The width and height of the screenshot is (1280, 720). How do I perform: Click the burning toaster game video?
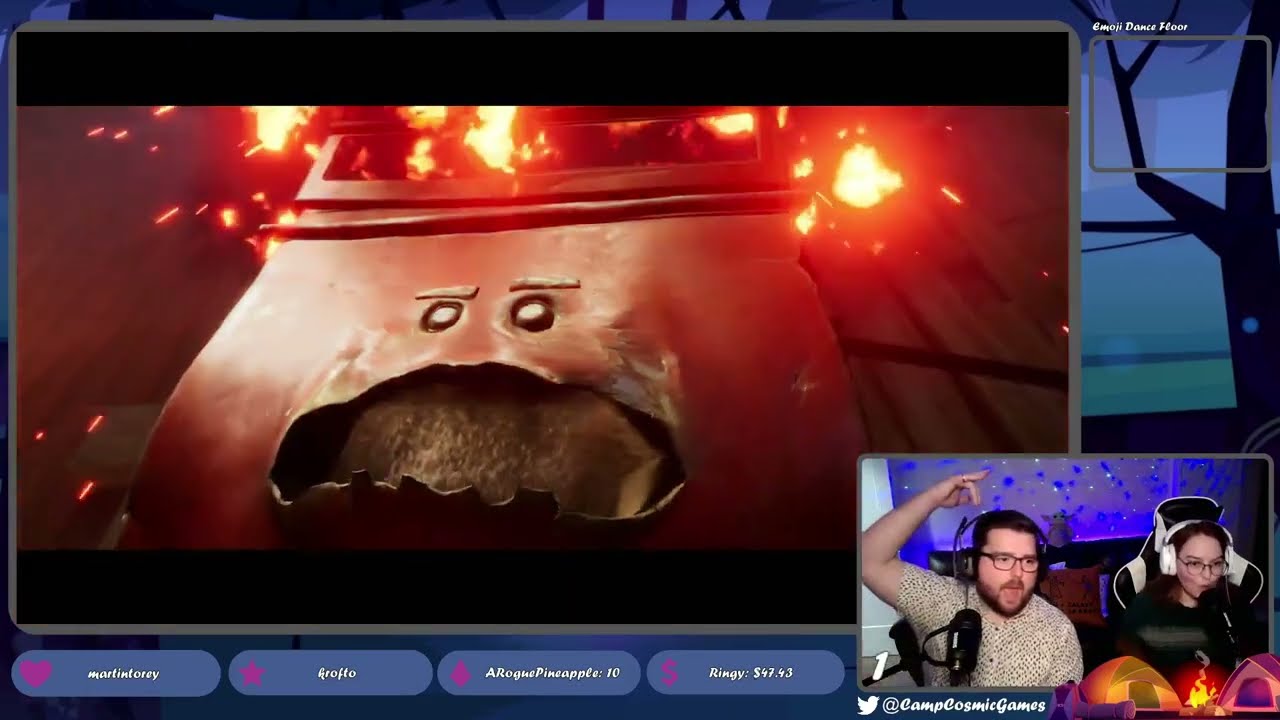point(542,328)
